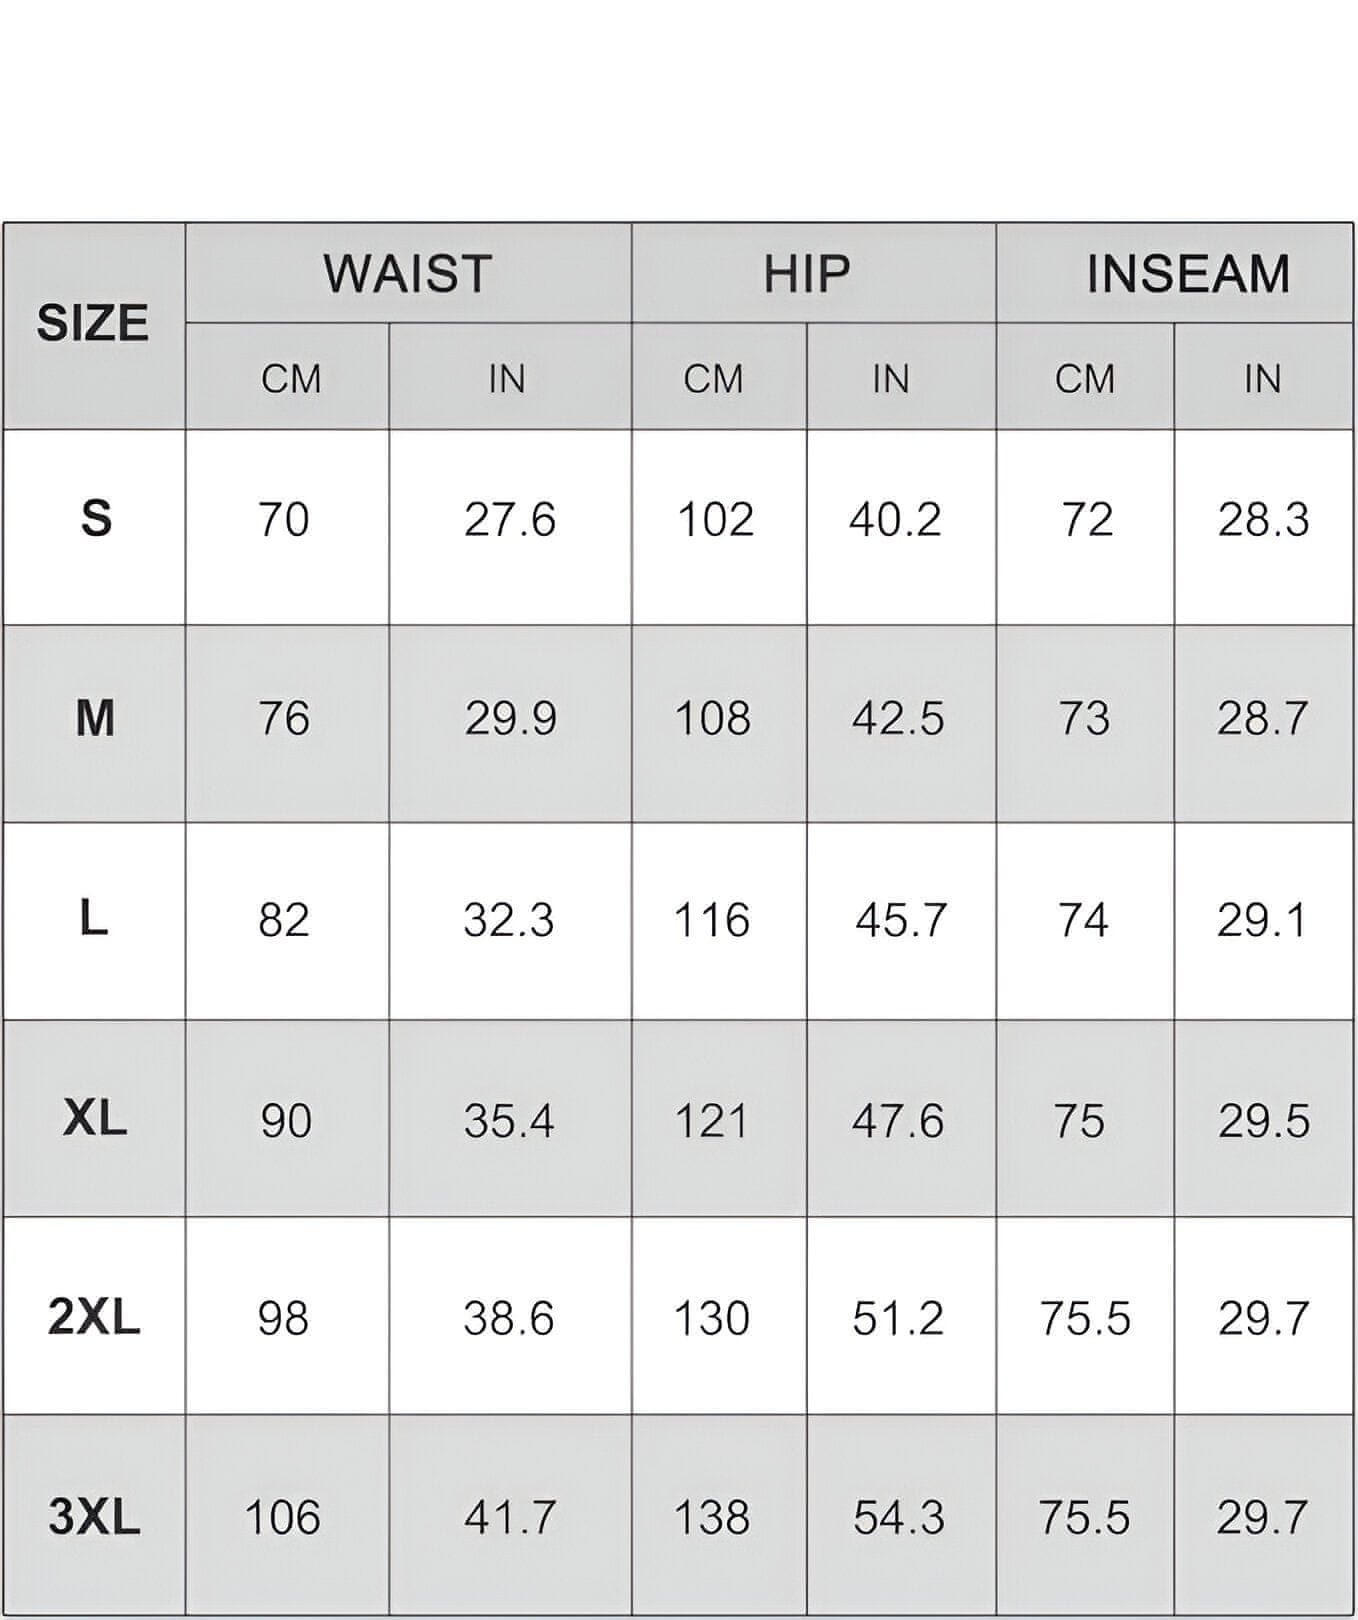Click the 82 waist centimeter cell
The height and width of the screenshot is (1620, 1358).
coord(284,920)
